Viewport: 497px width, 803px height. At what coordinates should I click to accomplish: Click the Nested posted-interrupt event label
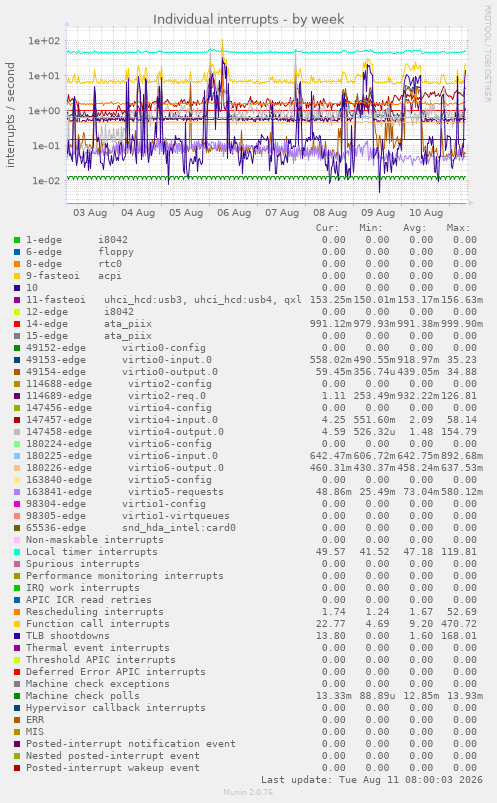[113, 756]
